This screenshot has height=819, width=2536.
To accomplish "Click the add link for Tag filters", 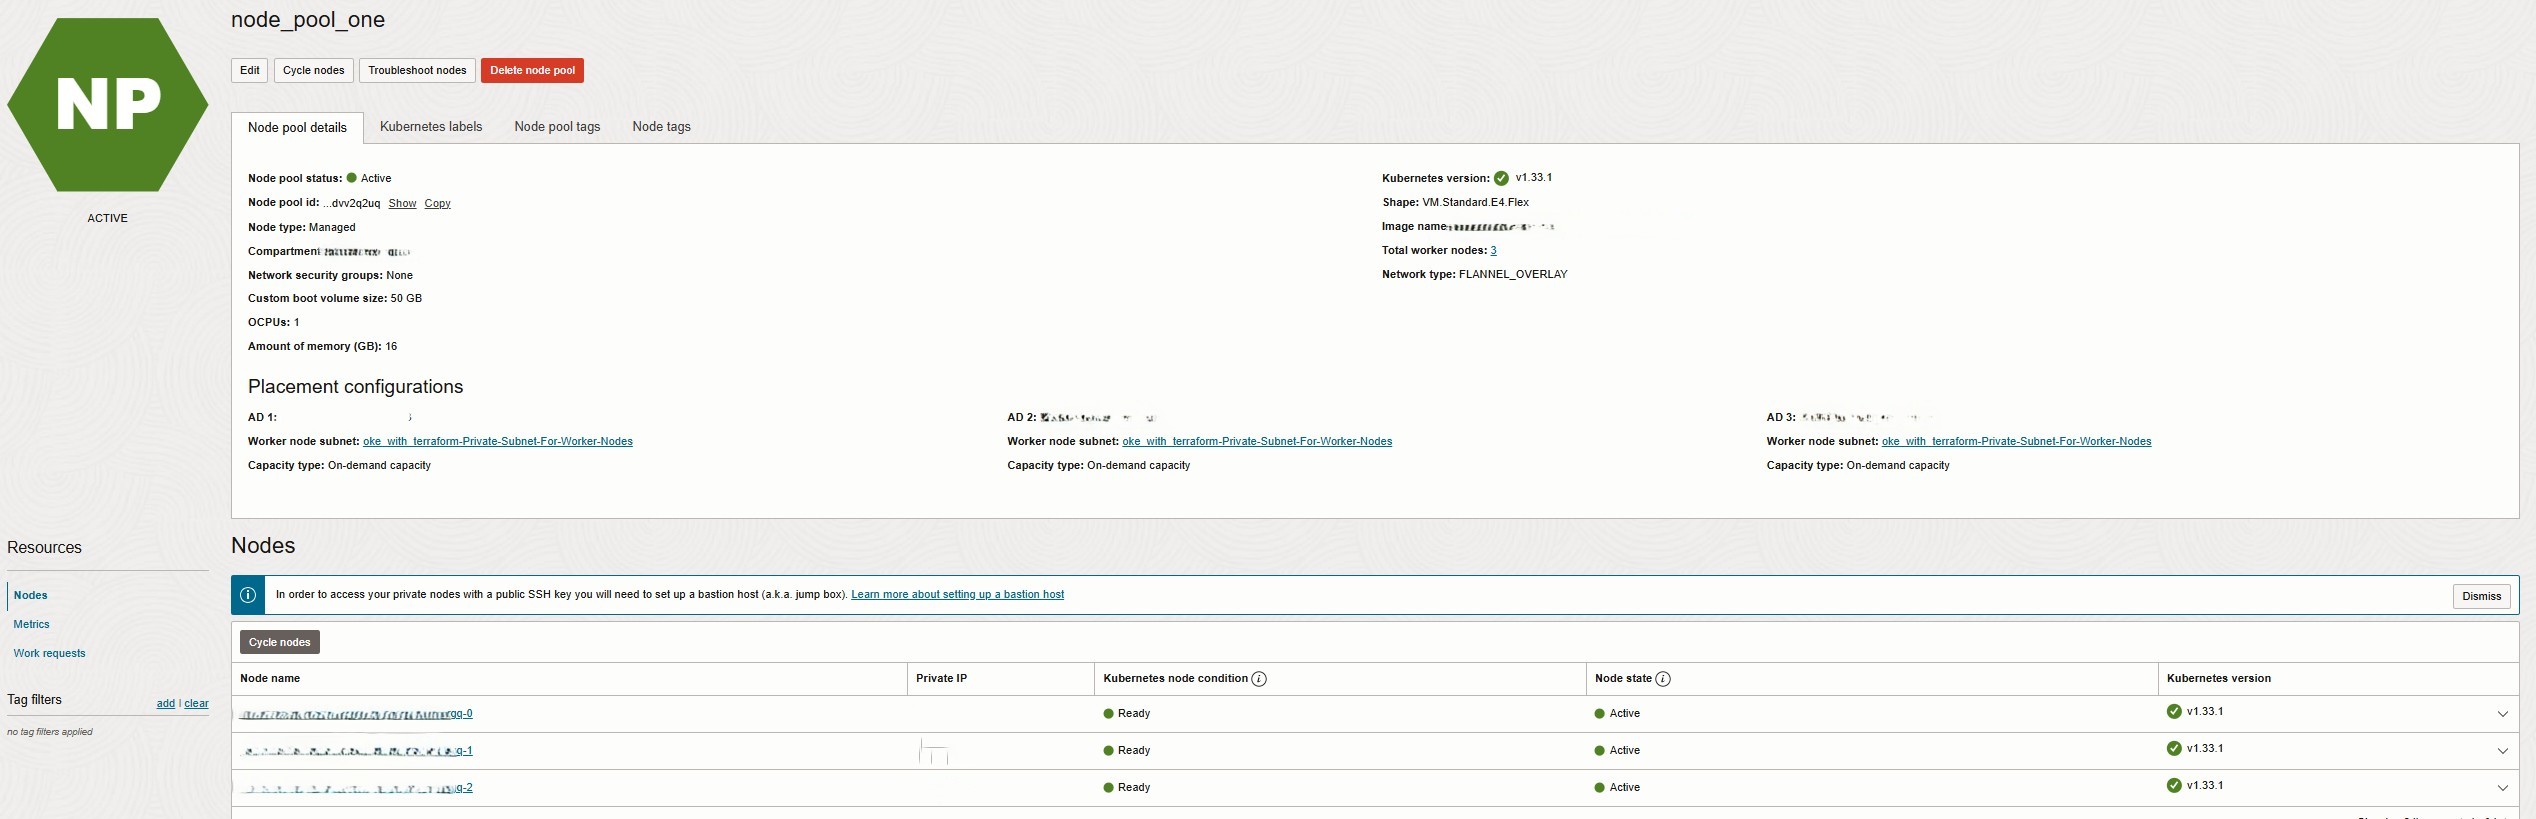I will pyautogui.click(x=166, y=704).
